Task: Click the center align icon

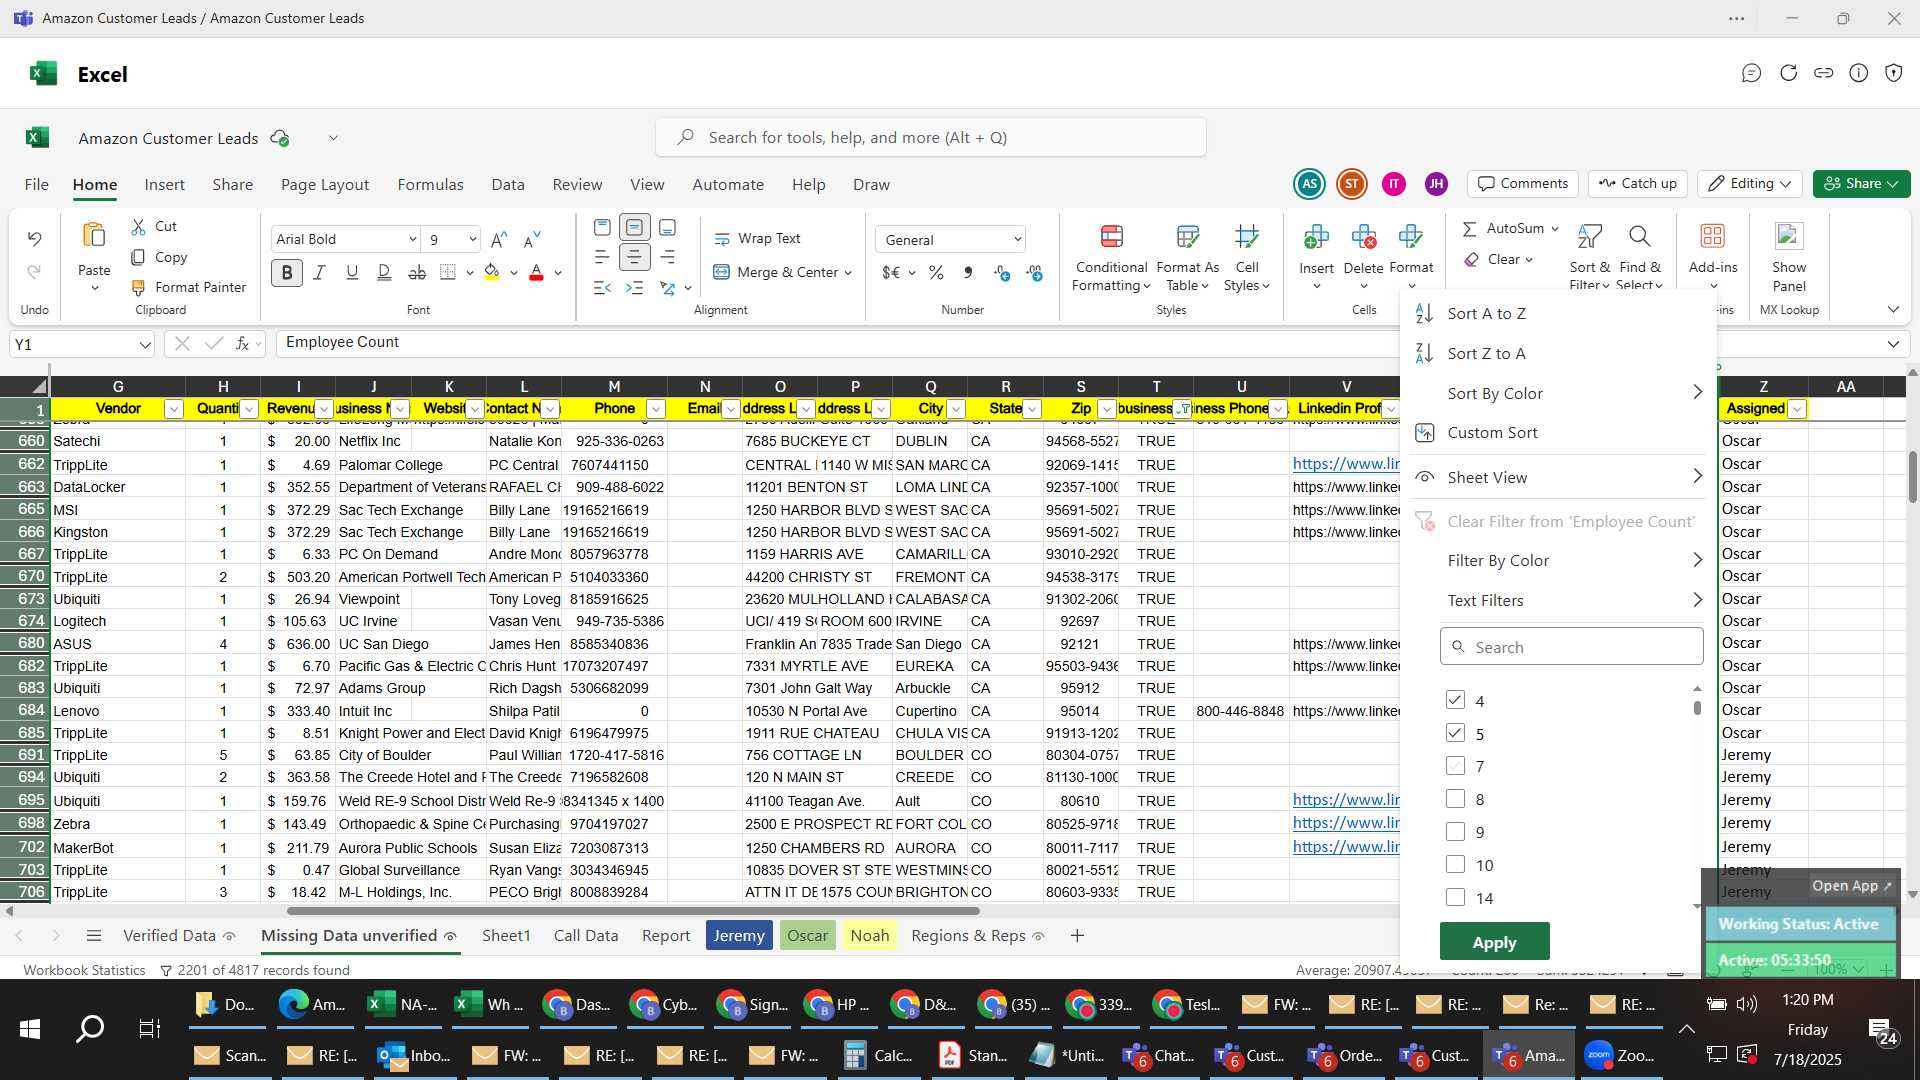Action: (634, 257)
